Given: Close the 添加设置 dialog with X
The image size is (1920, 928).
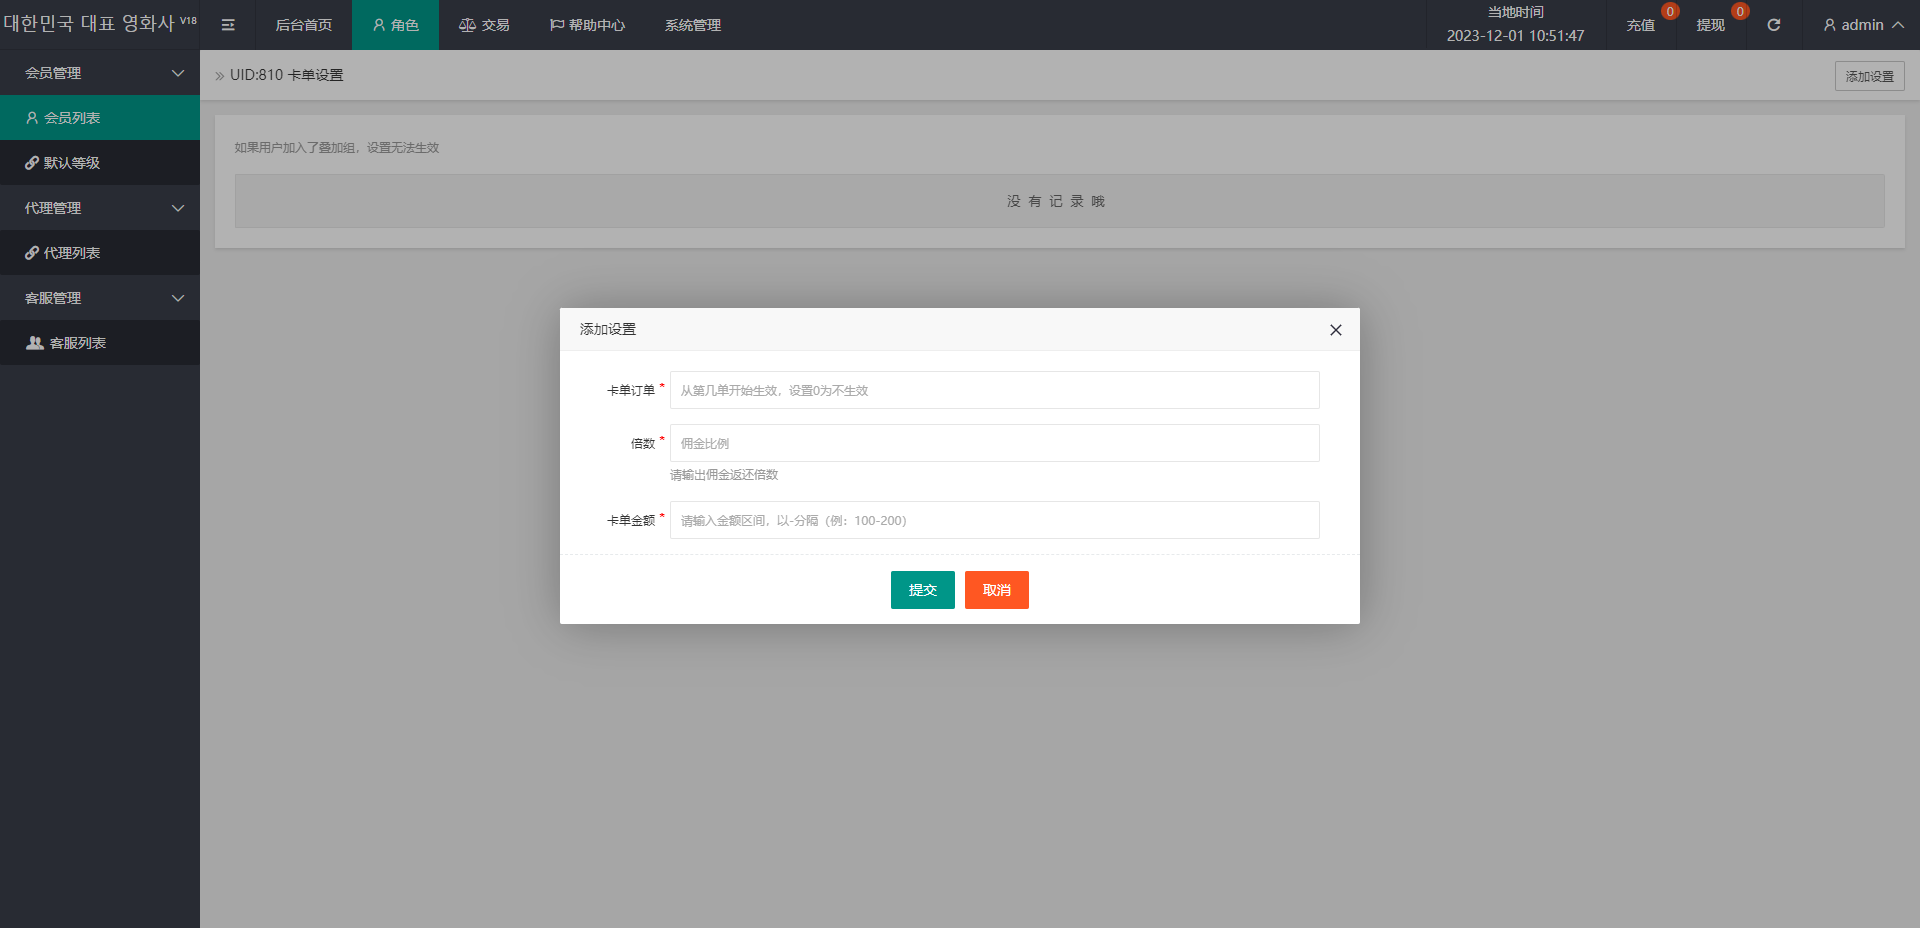Looking at the screenshot, I should point(1335,330).
